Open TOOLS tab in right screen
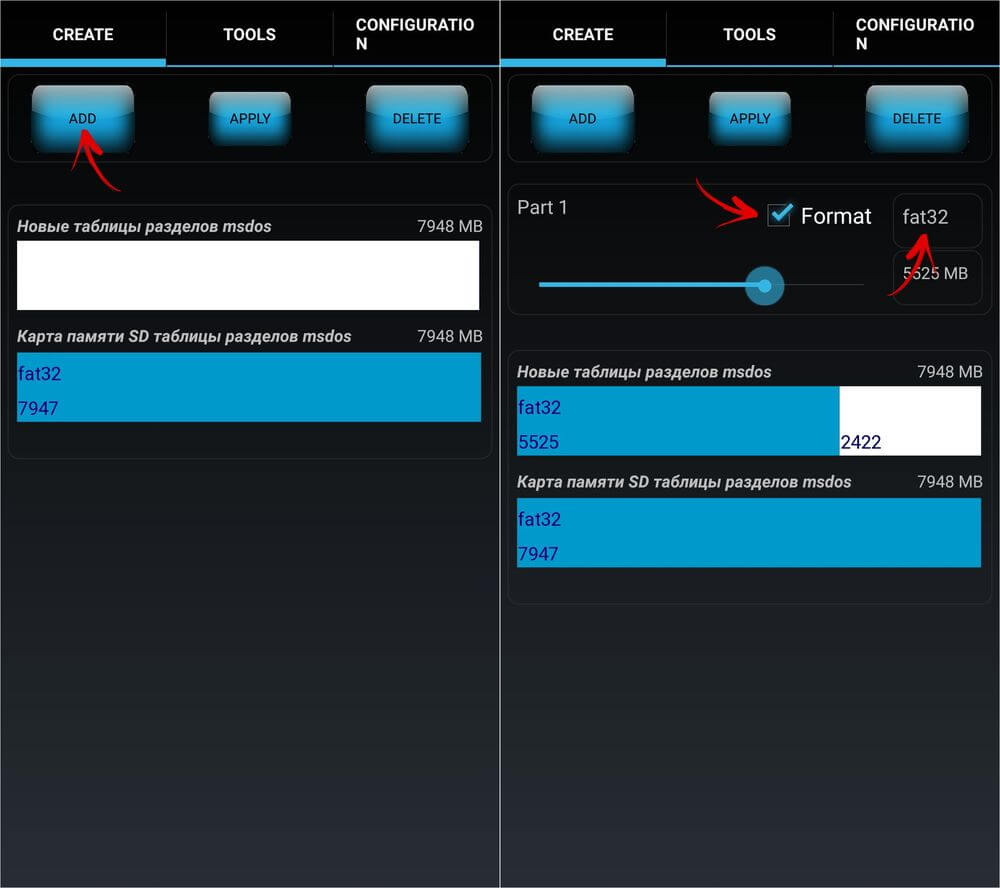This screenshot has height=888, width=1000. [749, 34]
